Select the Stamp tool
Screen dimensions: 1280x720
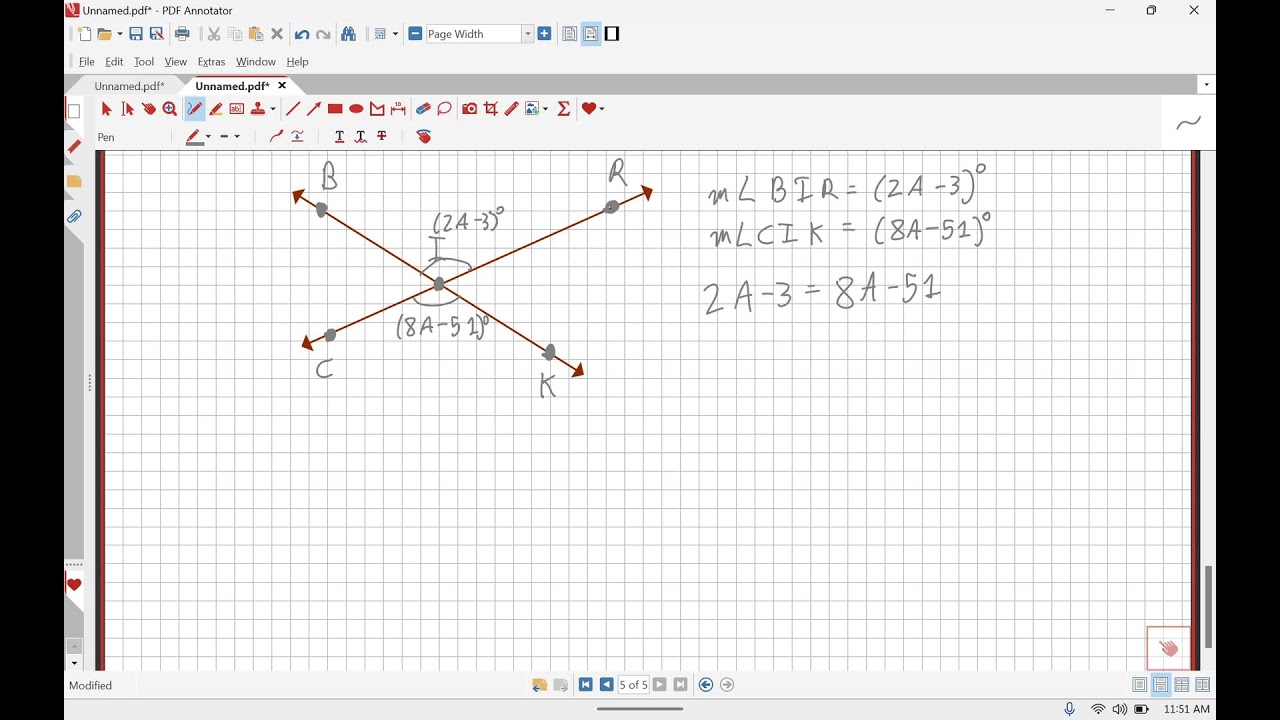coord(258,109)
